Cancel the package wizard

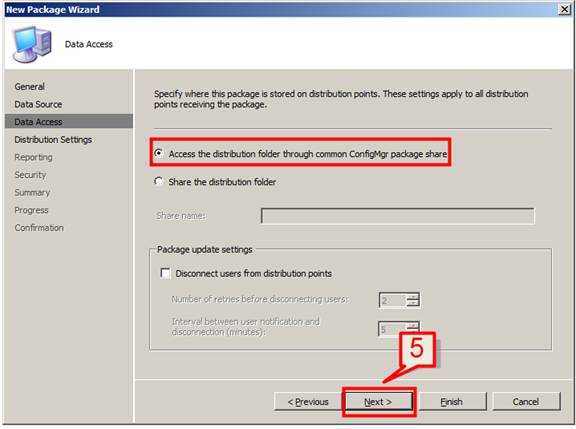(526, 402)
